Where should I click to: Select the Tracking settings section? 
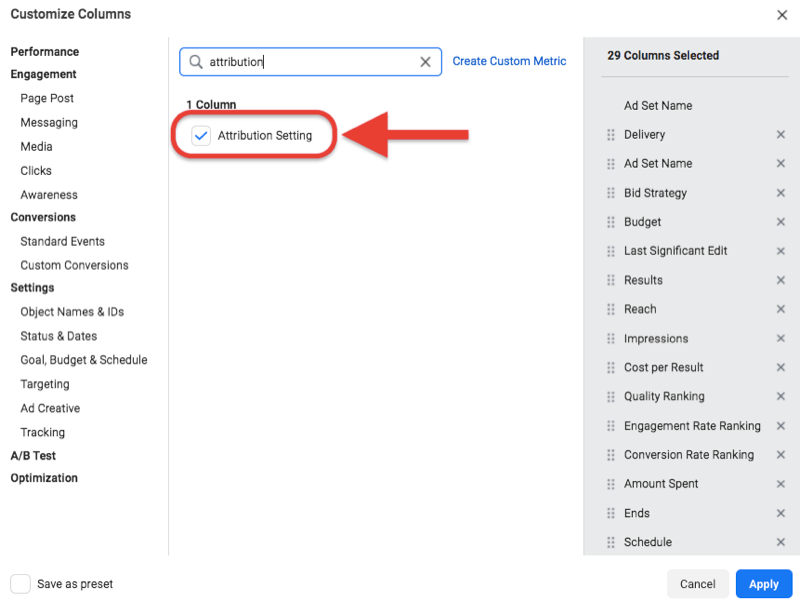pyautogui.click(x=42, y=433)
